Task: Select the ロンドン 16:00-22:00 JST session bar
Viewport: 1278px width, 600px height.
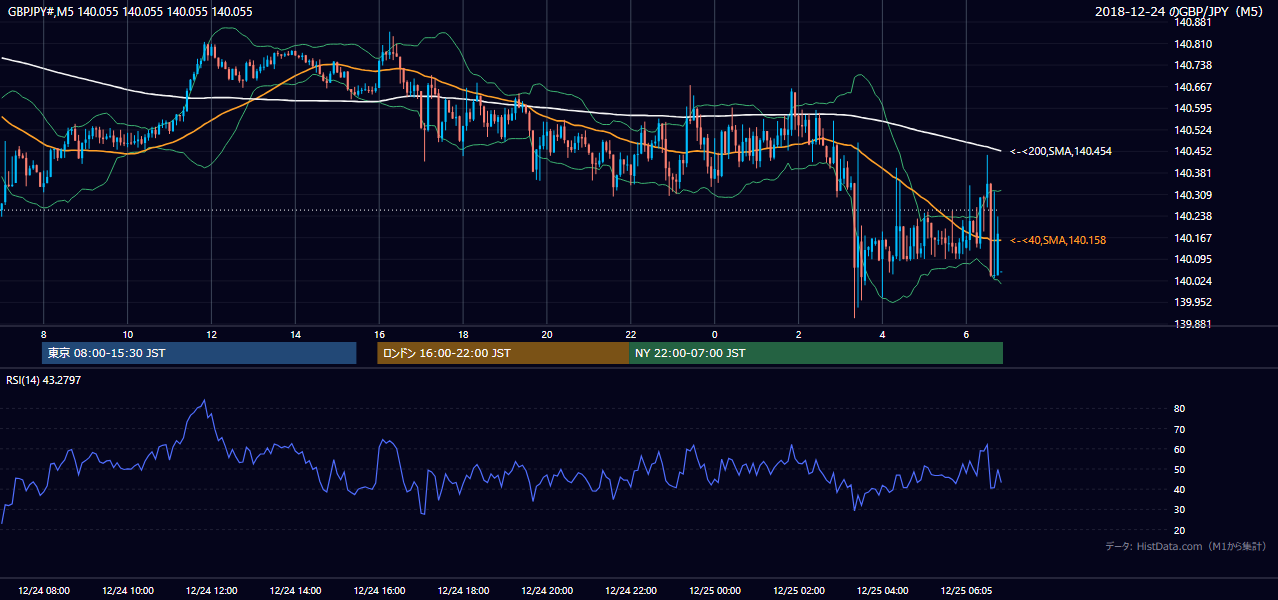Action: pos(503,353)
